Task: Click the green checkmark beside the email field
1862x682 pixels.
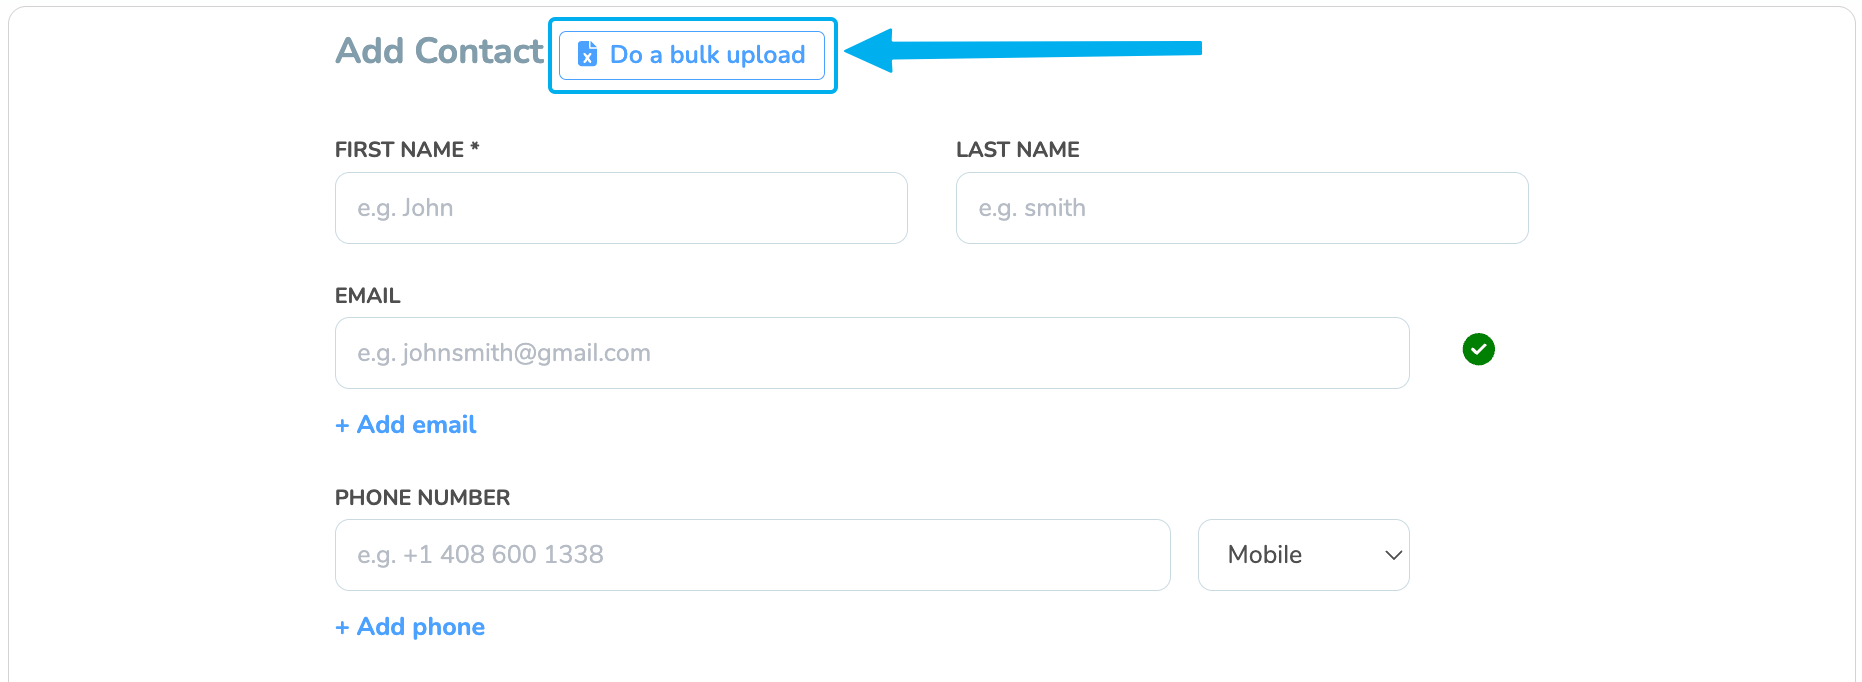Action: tap(1478, 349)
